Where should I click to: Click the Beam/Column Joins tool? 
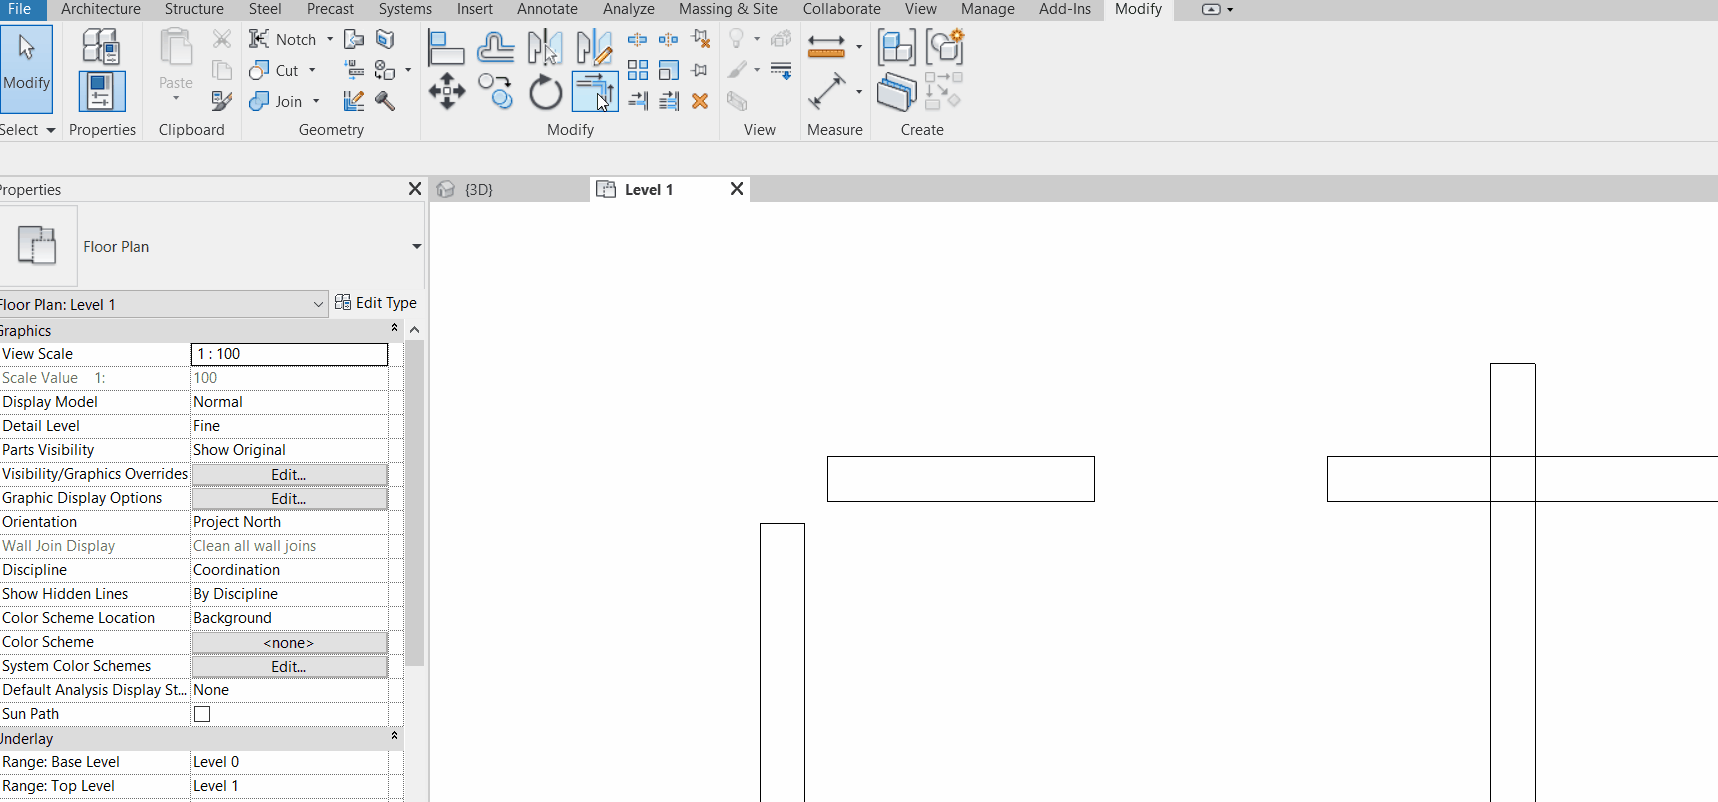(x=354, y=70)
